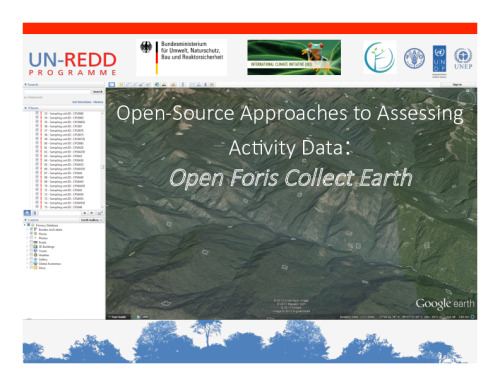Image resolution: width=500 pixels, height=386 pixels.
Task: Click the Save Image toolbar icon
Action: 205,84
